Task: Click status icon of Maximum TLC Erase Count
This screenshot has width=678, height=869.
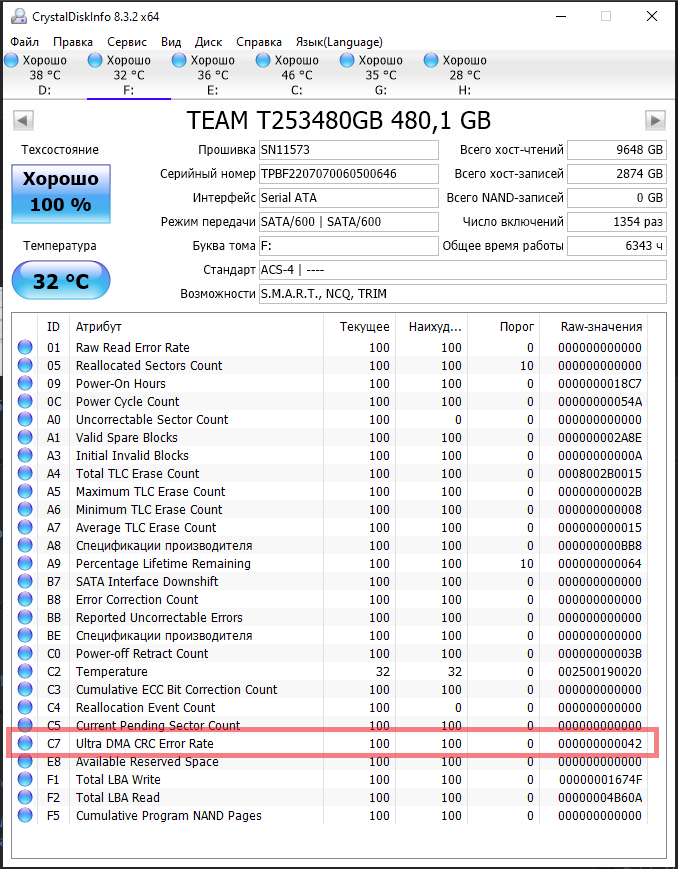Action: 25,491
